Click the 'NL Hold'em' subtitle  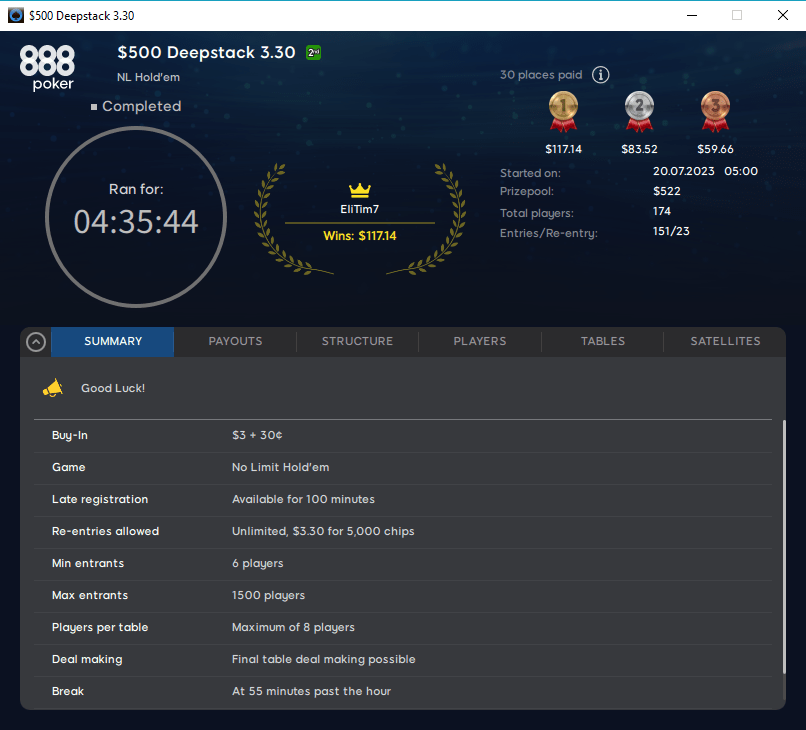(149, 78)
